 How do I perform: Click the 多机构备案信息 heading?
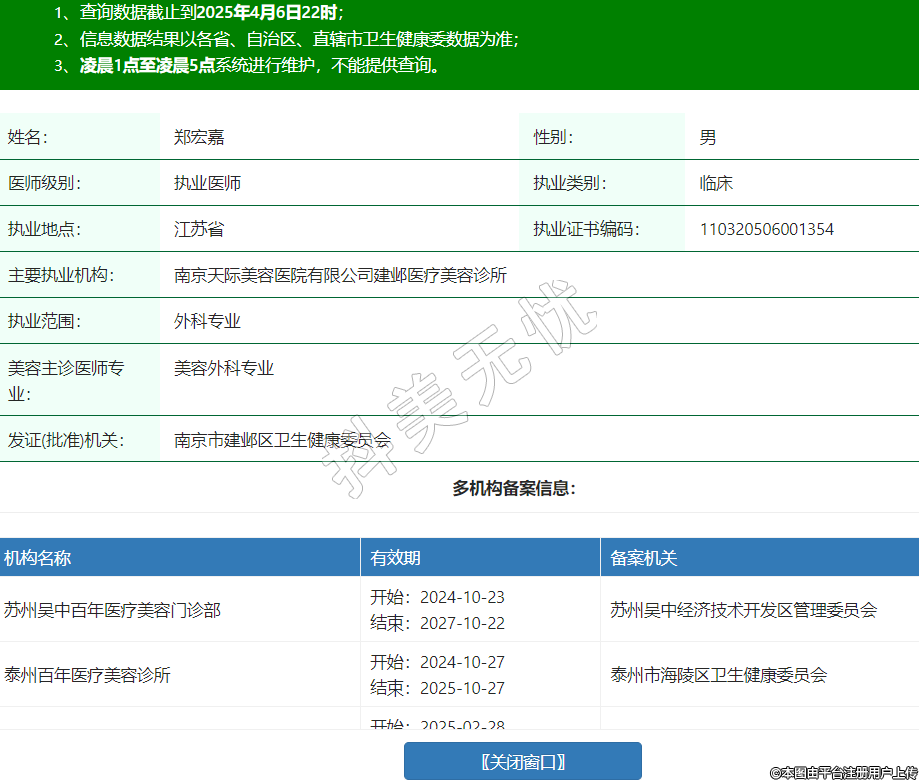click(513, 488)
